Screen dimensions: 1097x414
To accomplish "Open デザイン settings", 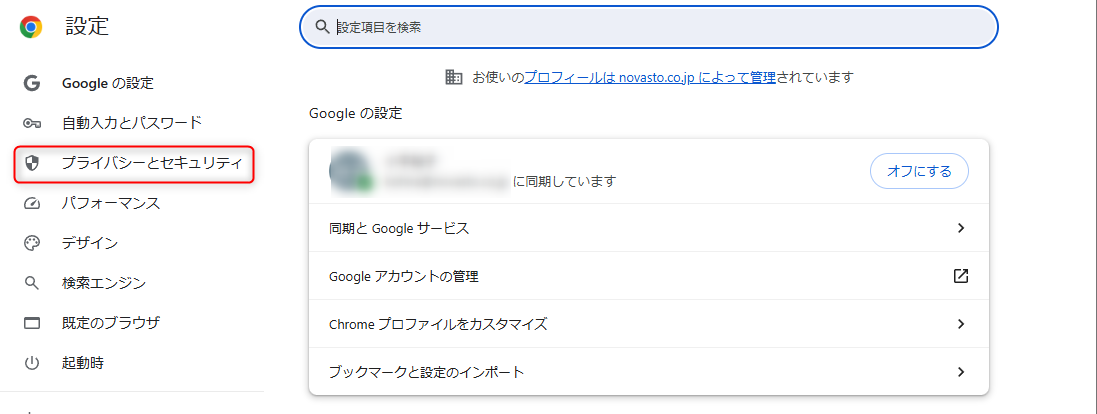I will point(90,243).
